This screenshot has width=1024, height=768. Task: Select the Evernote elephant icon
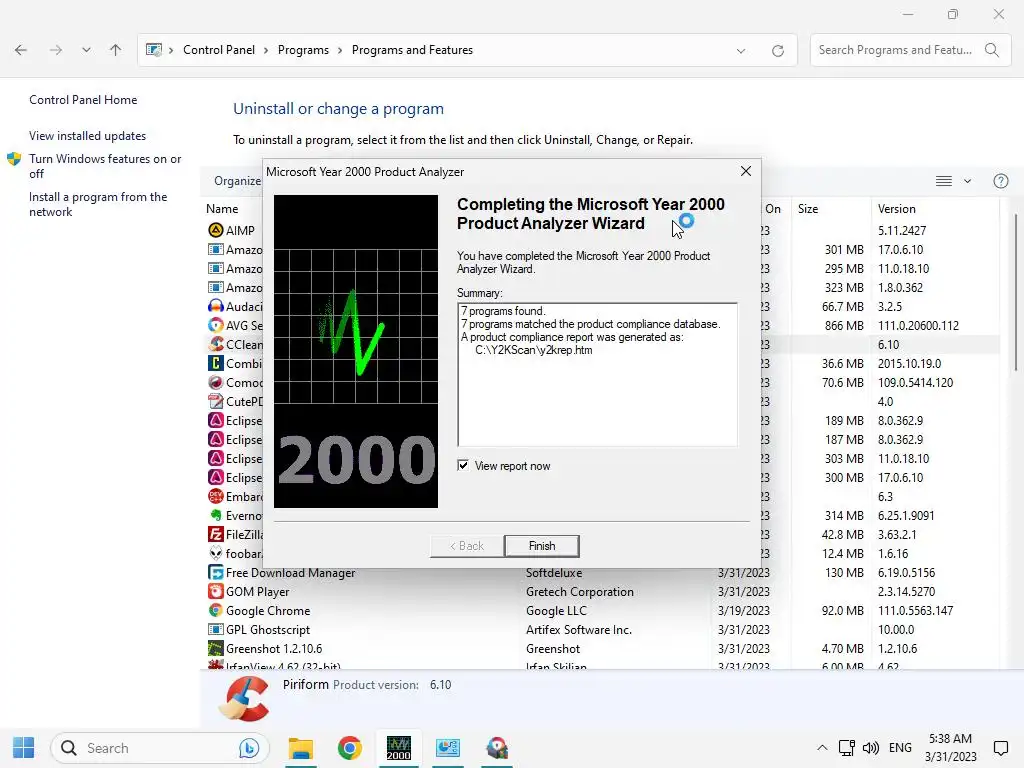[216, 515]
